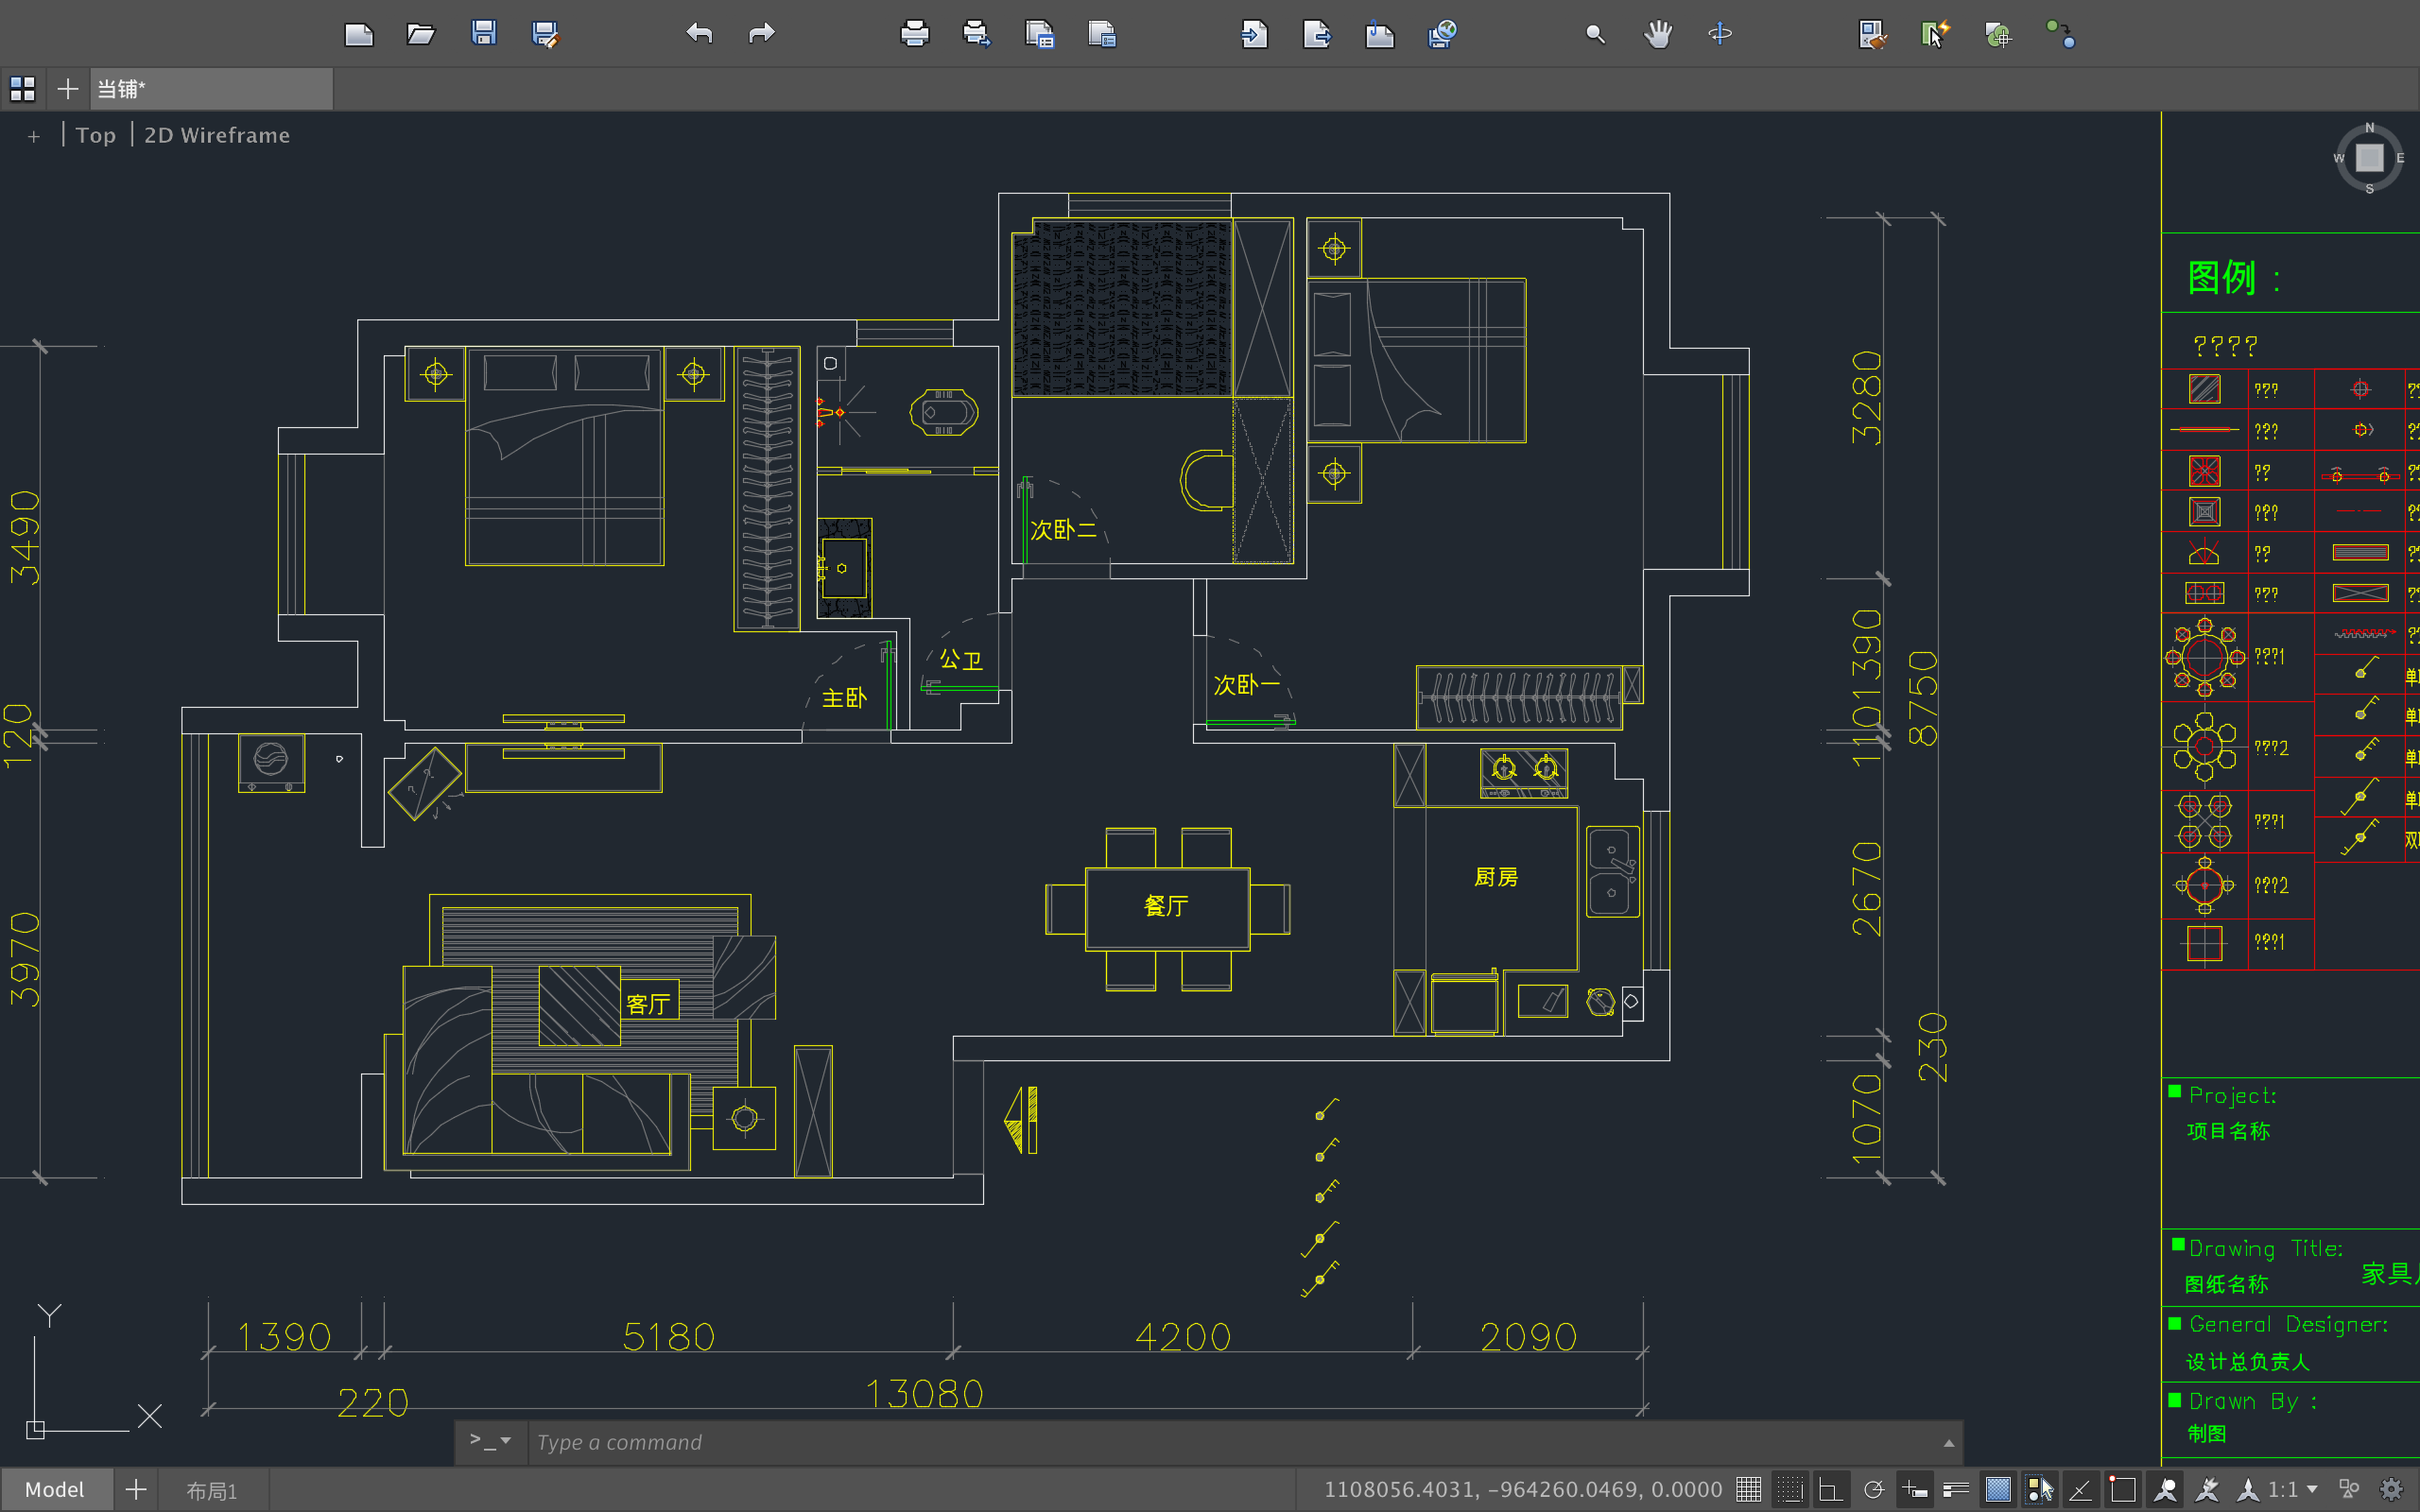Screen dimensions: 2420x1512
Task: Toggle snap mode dotted grid button
Action: pyautogui.click(x=1790, y=1489)
